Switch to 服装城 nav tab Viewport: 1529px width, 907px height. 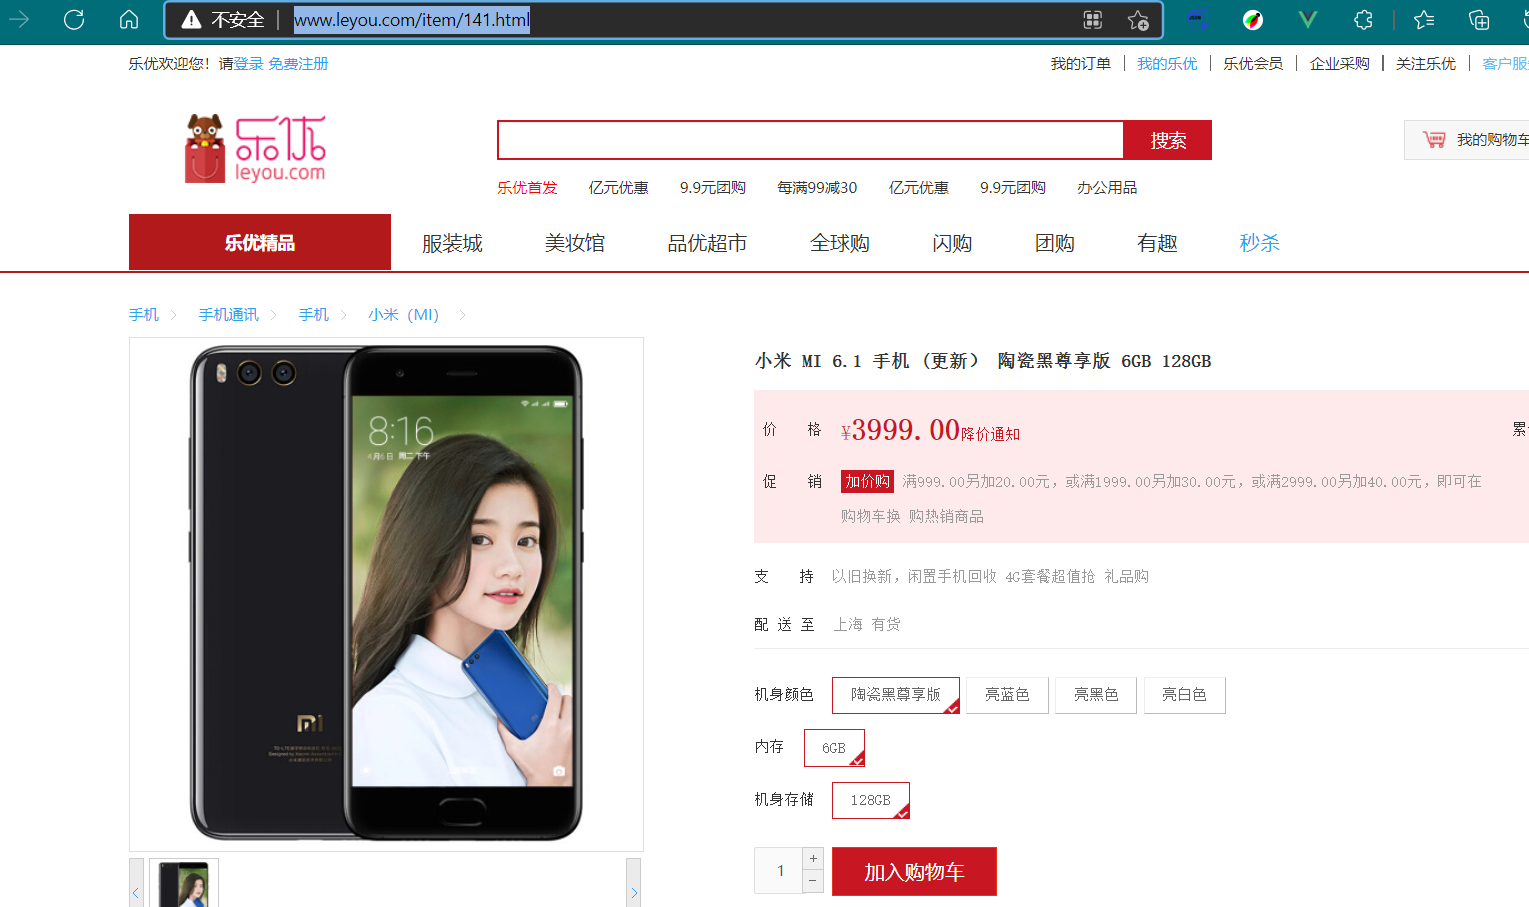[x=452, y=243]
